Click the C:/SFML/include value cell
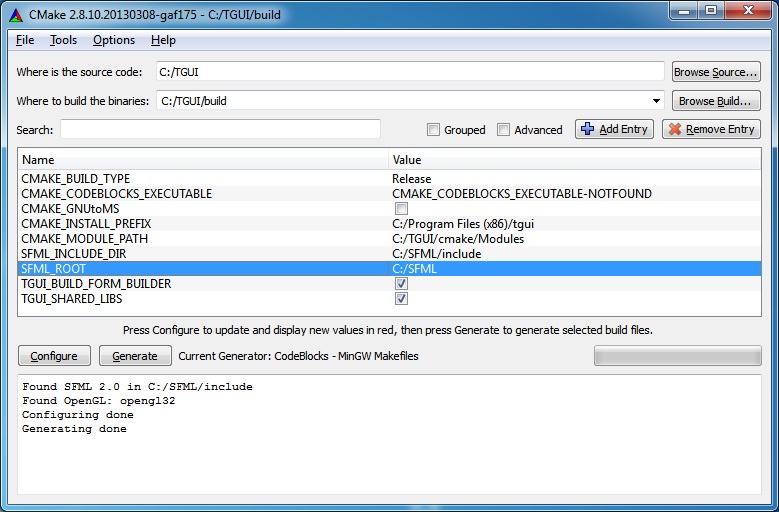779x512 pixels. point(437,254)
